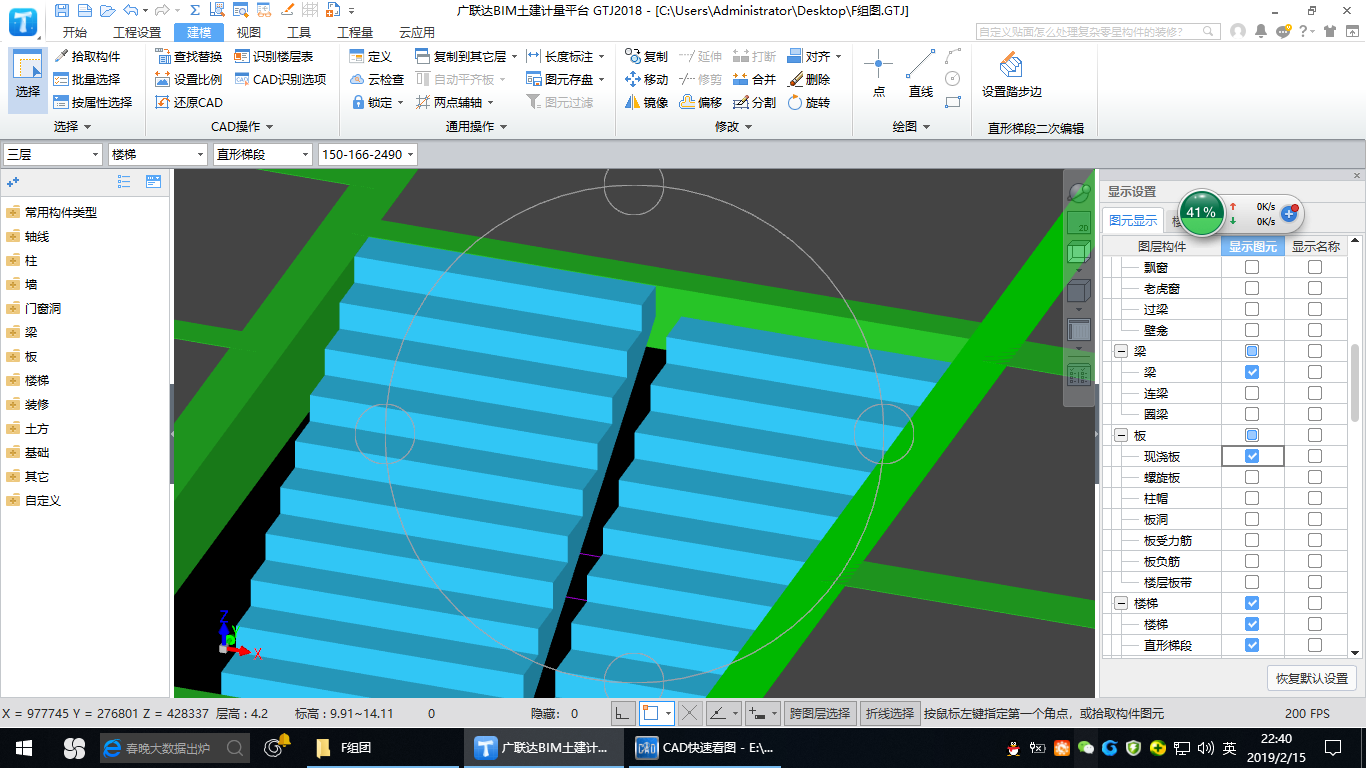Screen dimensions: 1366x768
Task: Open 查找替换 find and replace
Action: click(189, 56)
